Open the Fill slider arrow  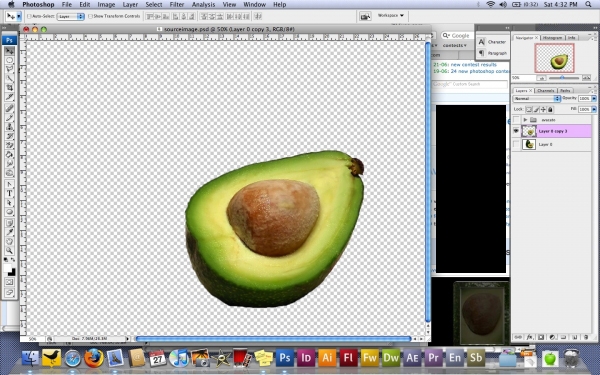(594, 109)
